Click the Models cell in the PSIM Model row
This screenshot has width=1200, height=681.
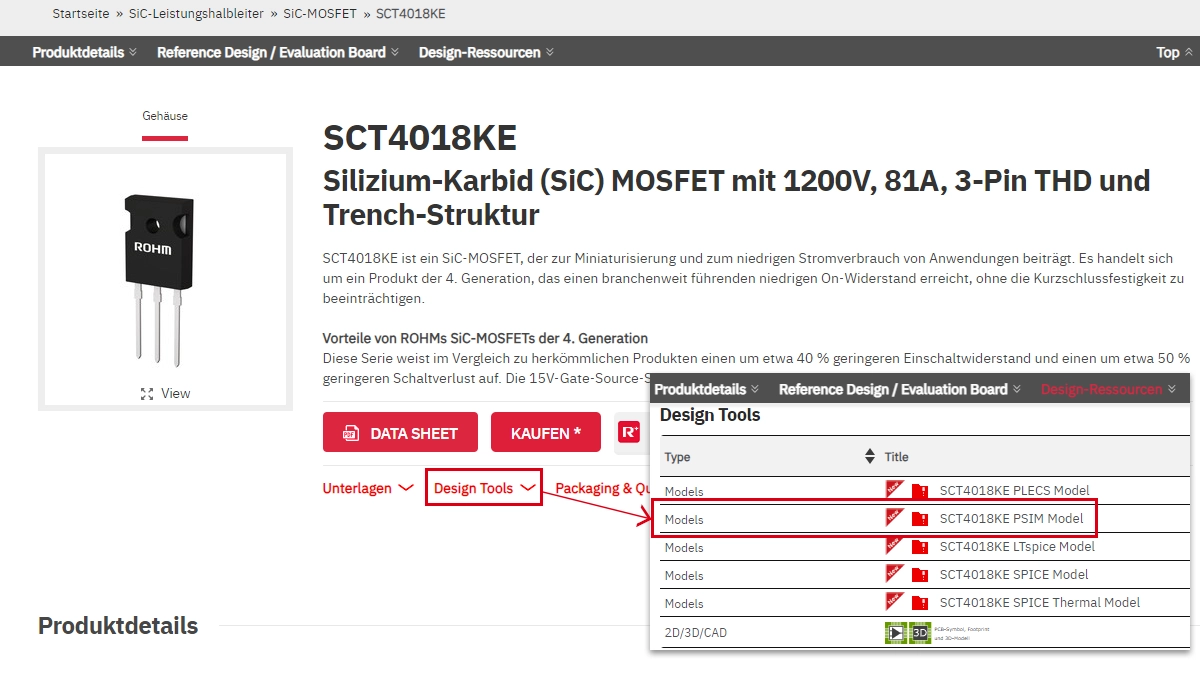684,520
